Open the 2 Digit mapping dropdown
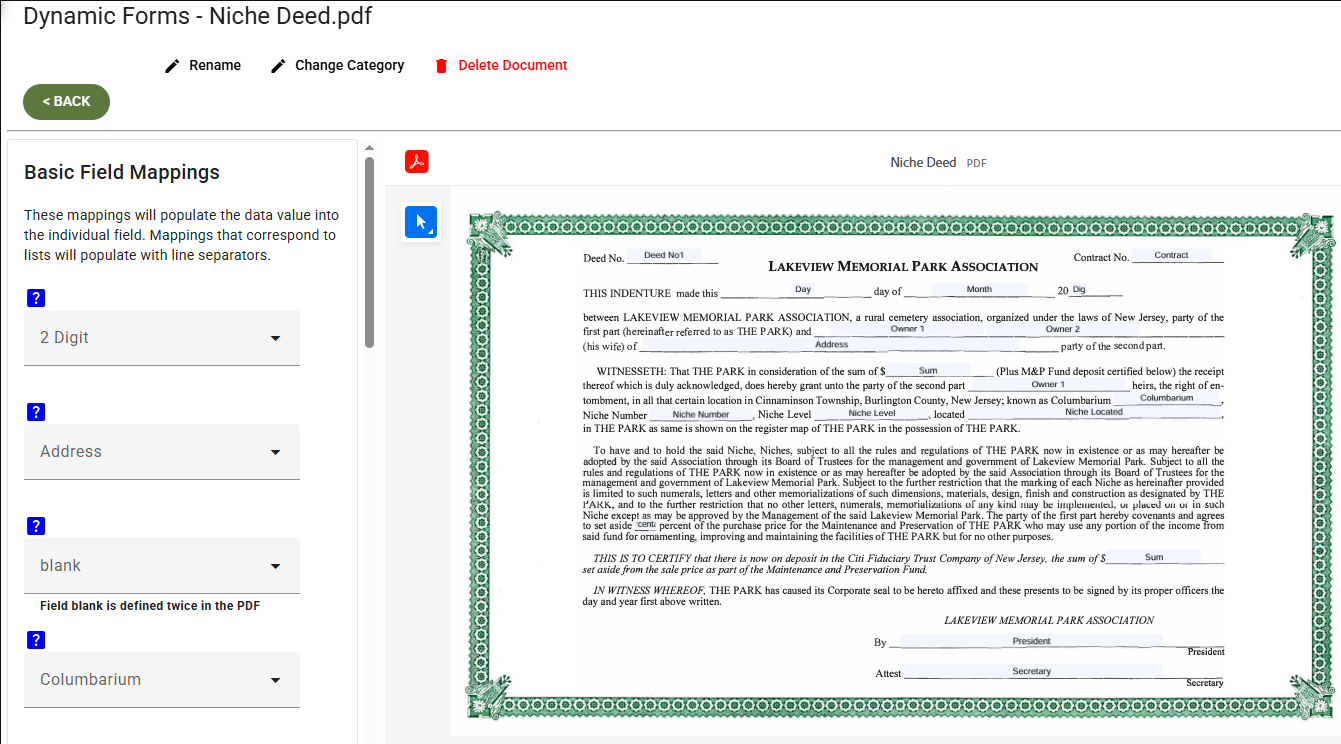Screen dimensions: 1341x744 tap(161, 338)
